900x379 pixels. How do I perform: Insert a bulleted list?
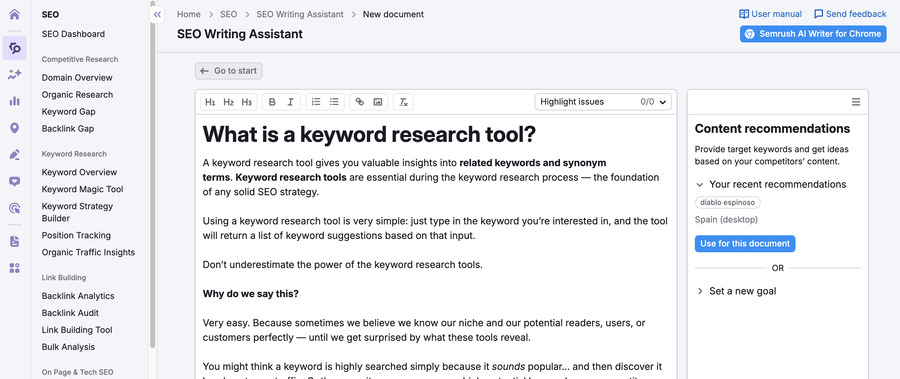334,102
